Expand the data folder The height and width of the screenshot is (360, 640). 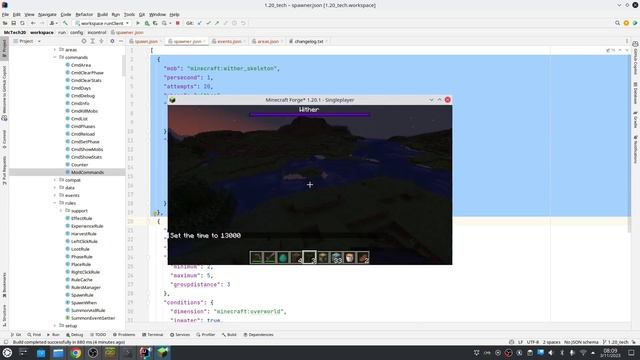[55, 188]
